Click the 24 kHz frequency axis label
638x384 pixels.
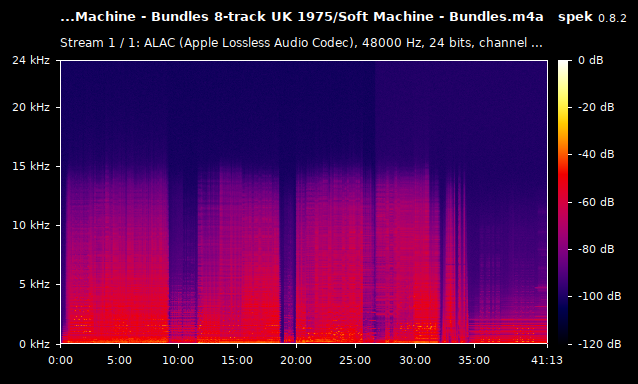coord(31,60)
